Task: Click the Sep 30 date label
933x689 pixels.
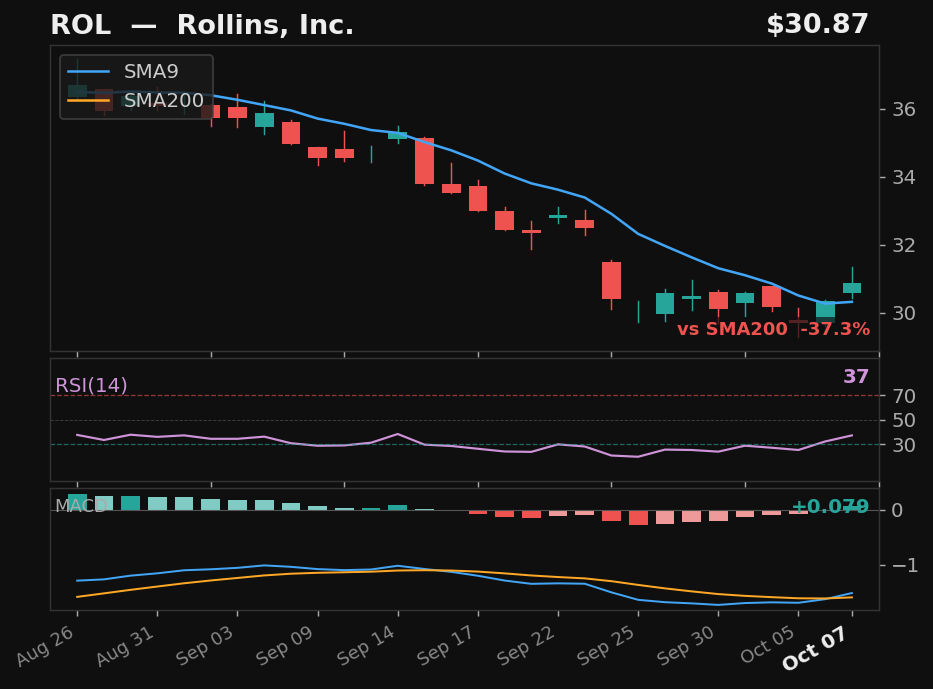Action: [x=686, y=646]
